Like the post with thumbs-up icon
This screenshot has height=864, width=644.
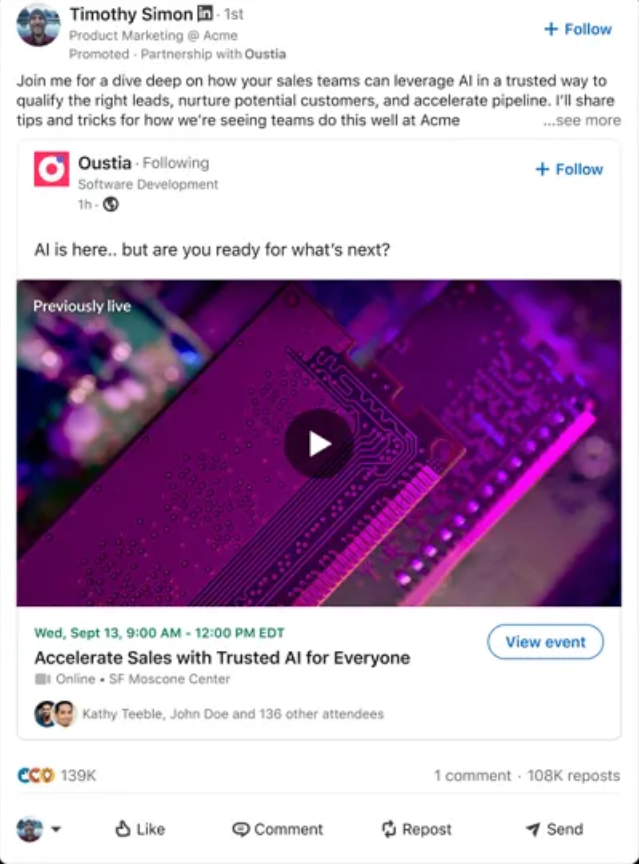tap(139, 829)
